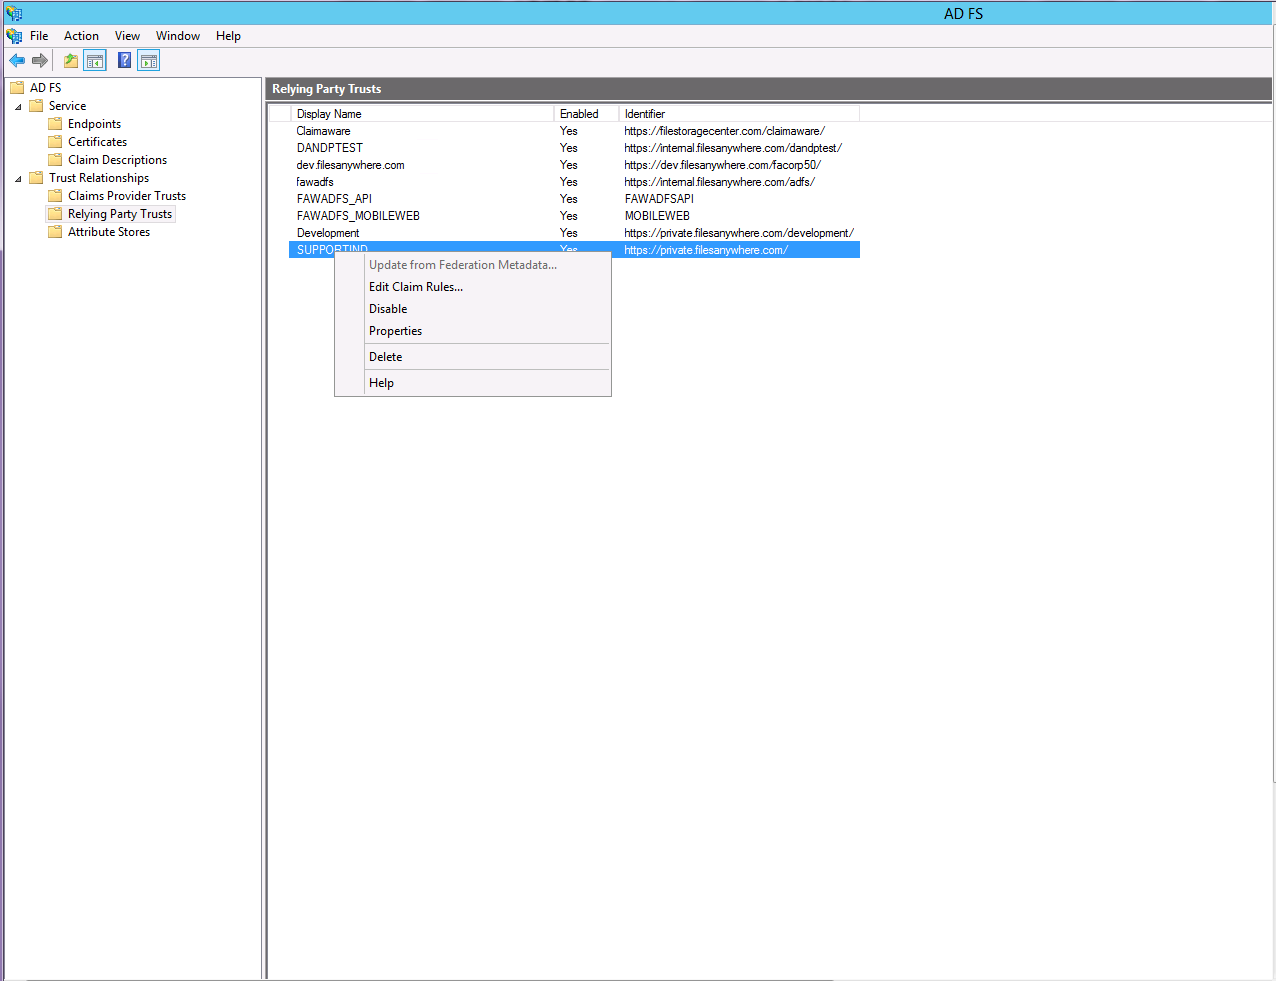Click Enabled entry of the fawadfs trust

click(568, 182)
